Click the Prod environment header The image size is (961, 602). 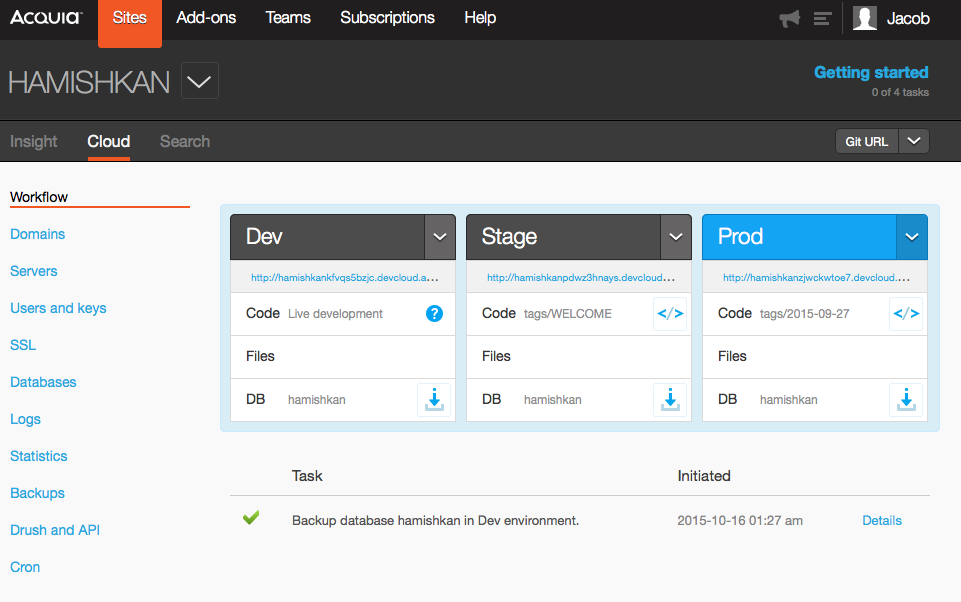(799, 237)
